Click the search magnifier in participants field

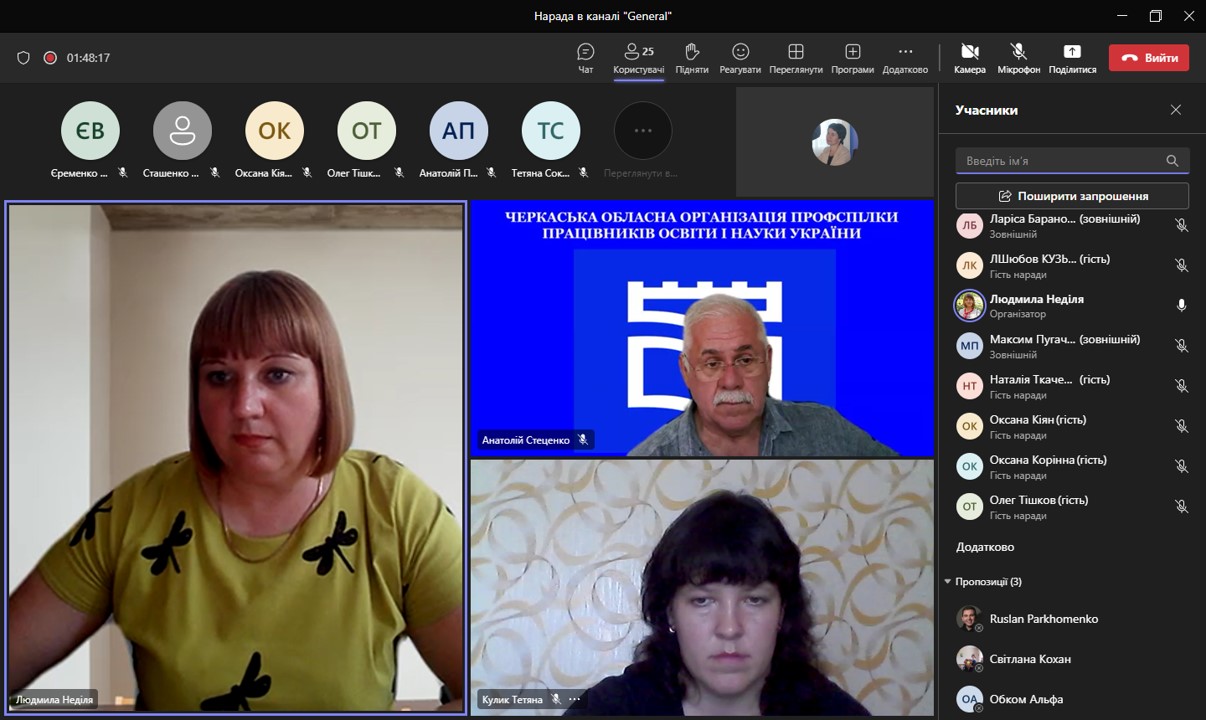(1172, 161)
